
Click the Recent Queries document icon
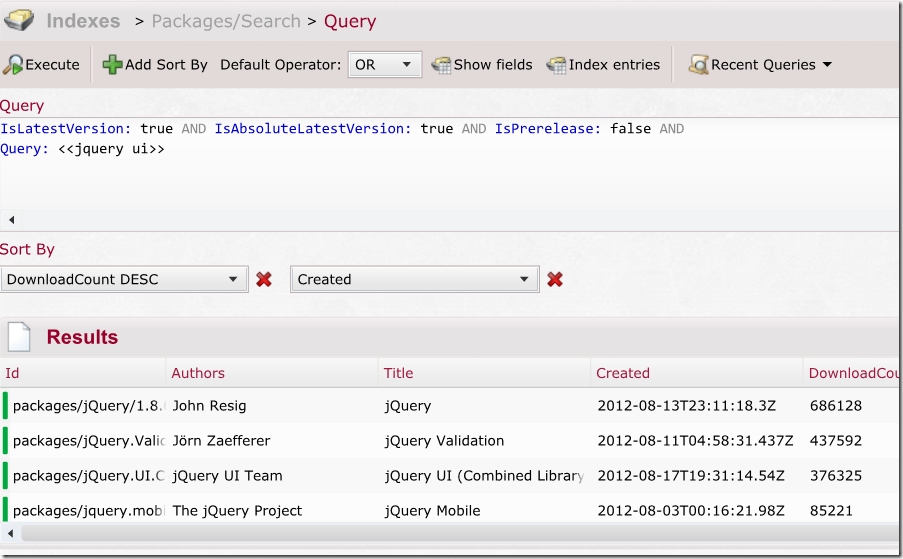pos(698,64)
